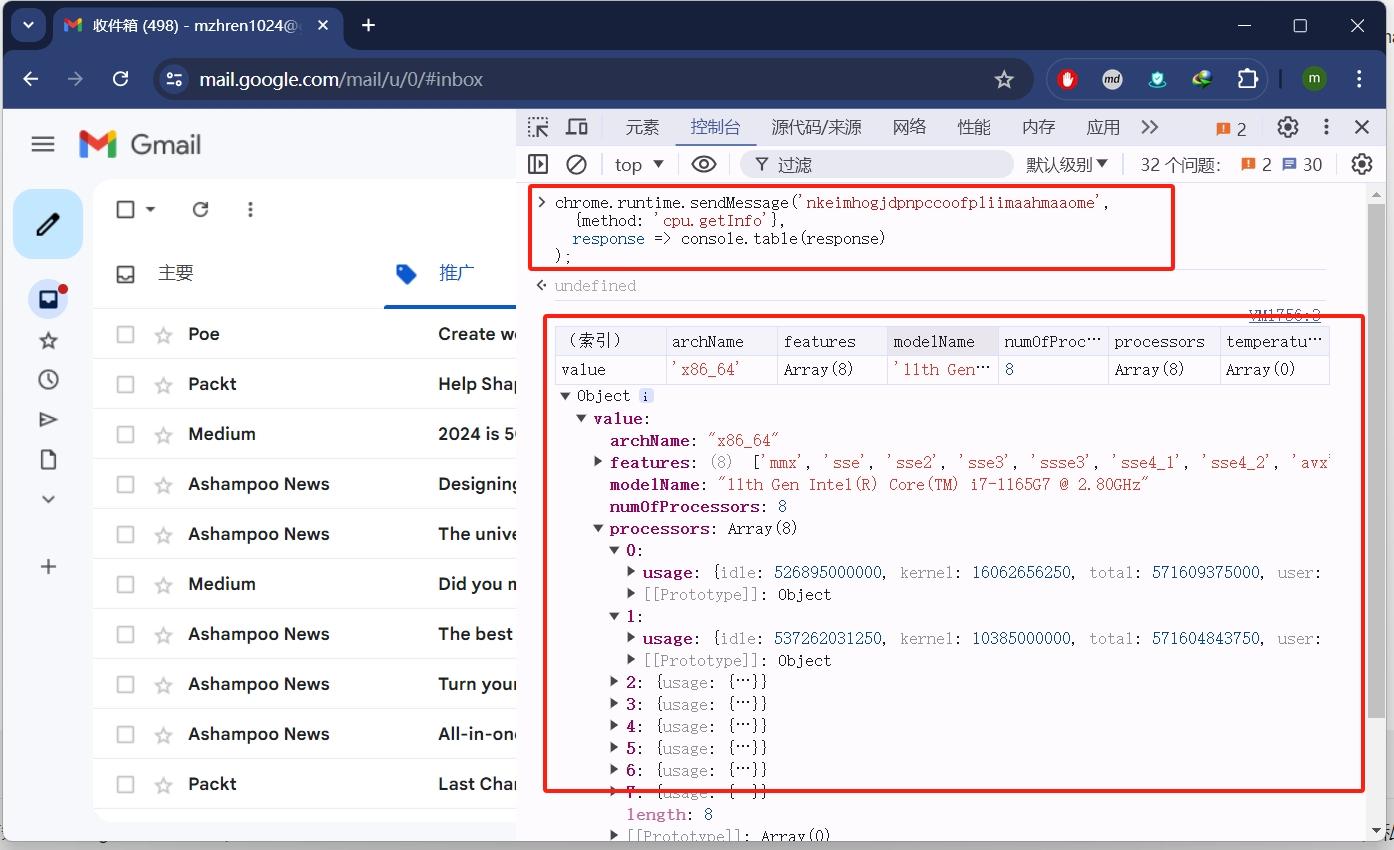
Task: Open the Mail inbox icon in sidebar
Action: [x=48, y=299]
